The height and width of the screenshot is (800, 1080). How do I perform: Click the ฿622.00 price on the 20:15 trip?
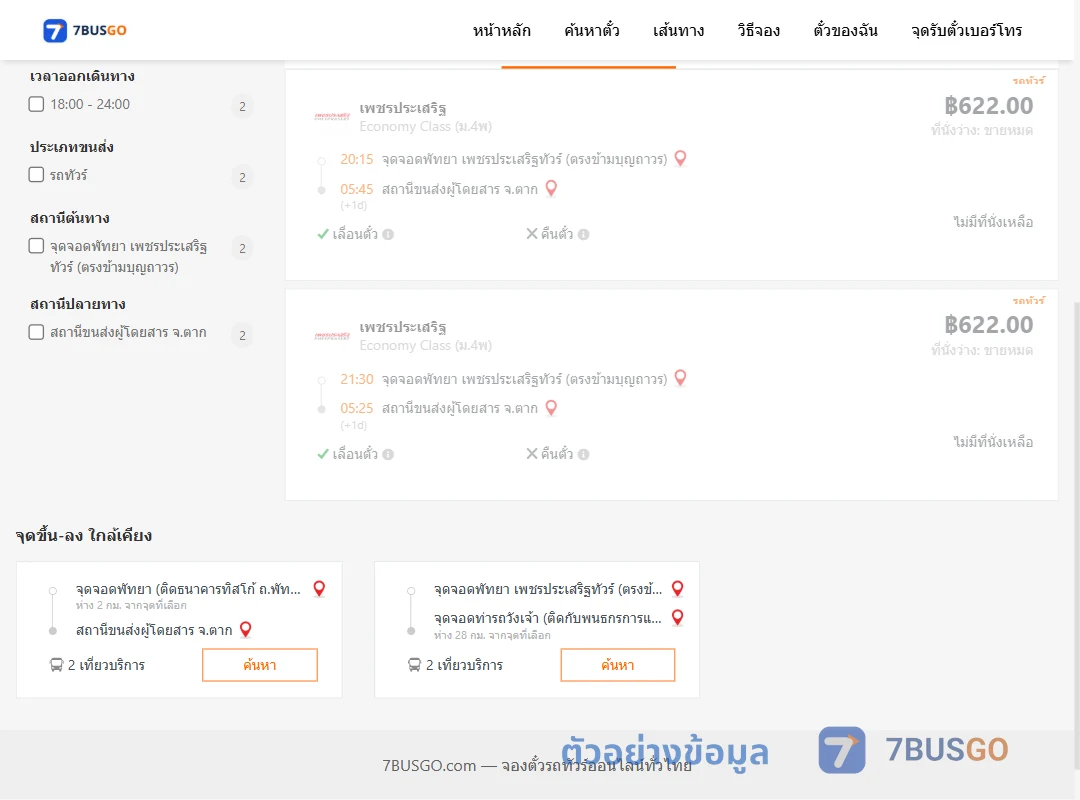click(x=988, y=105)
